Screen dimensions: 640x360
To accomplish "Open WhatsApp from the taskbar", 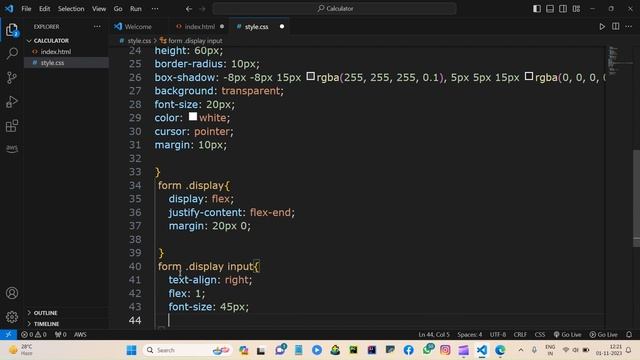I will 428,349.
